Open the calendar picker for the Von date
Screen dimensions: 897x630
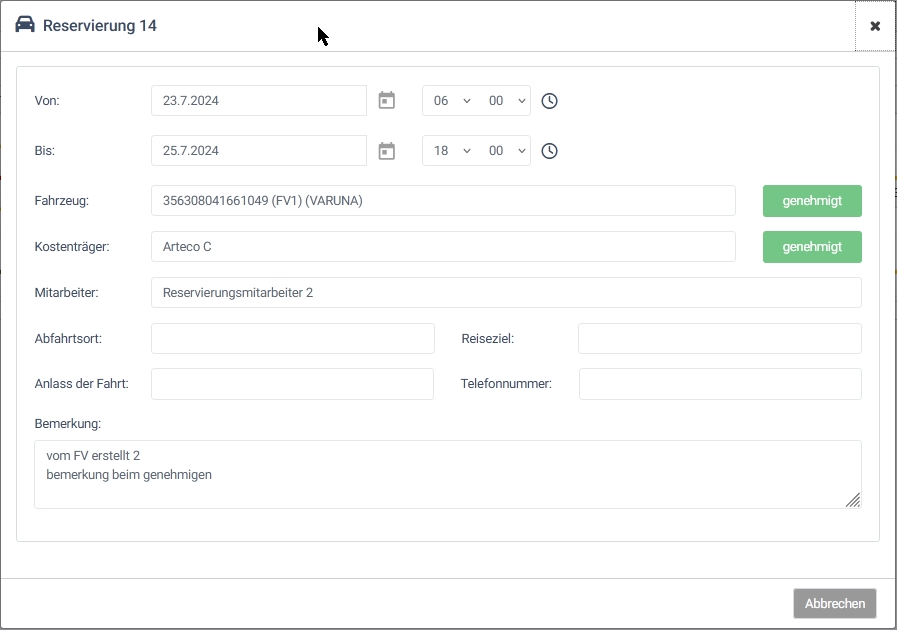(x=386, y=100)
